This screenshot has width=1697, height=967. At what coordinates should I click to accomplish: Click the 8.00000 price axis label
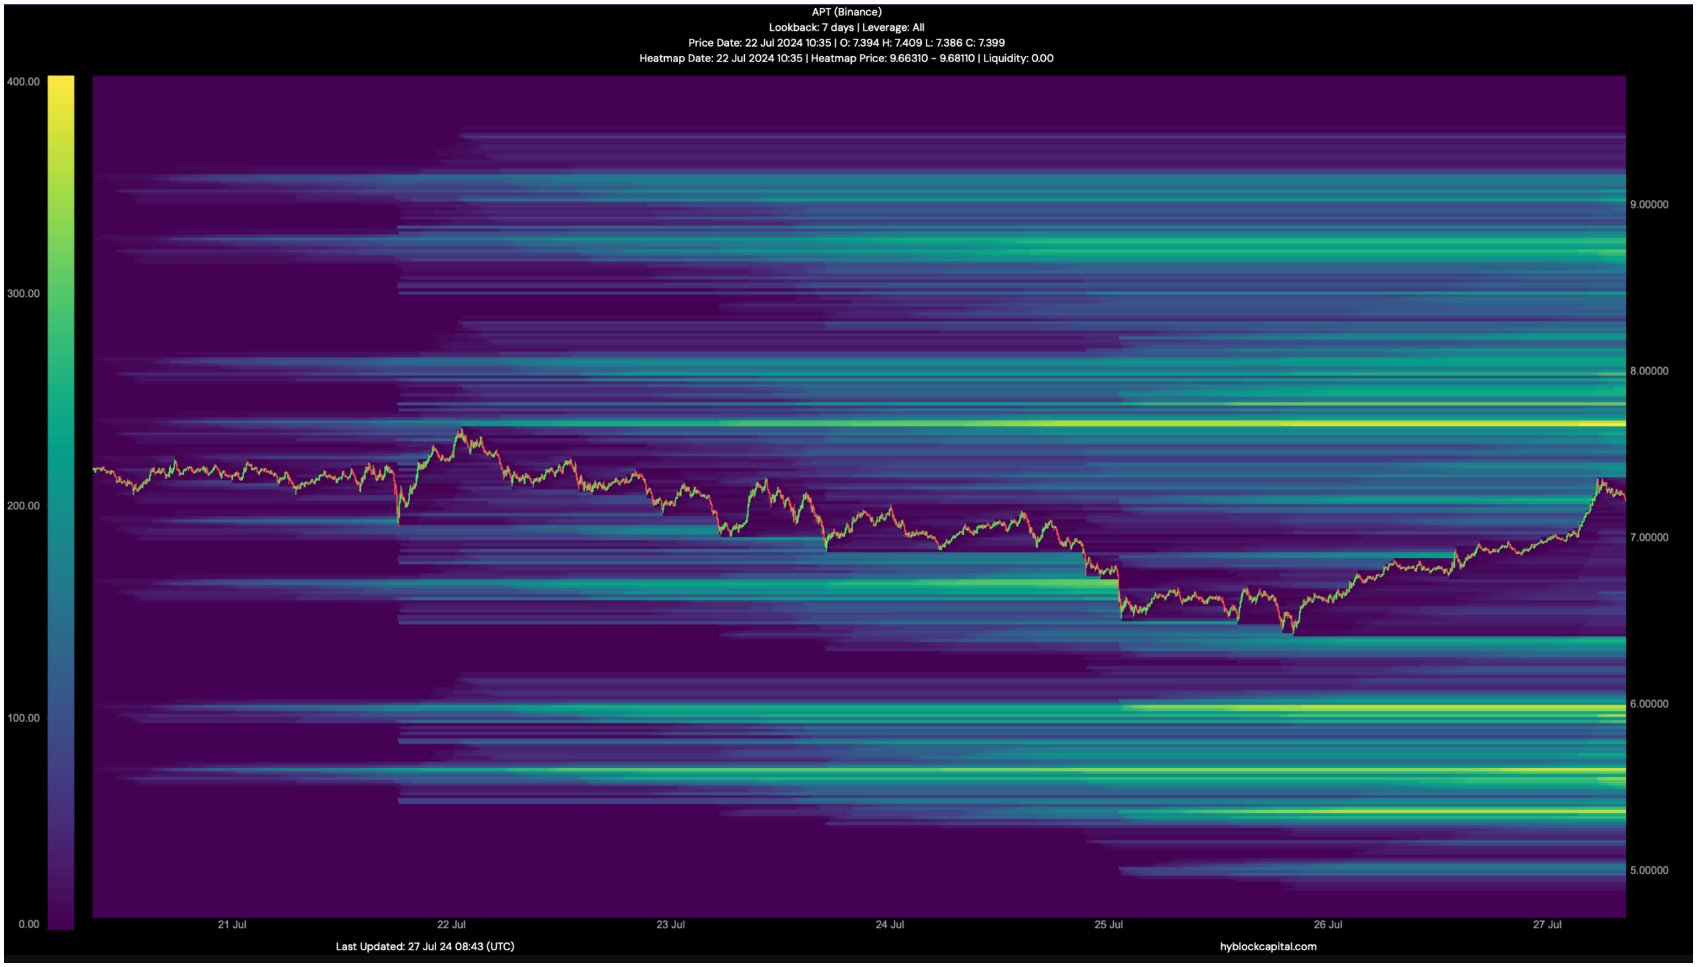click(x=1649, y=371)
